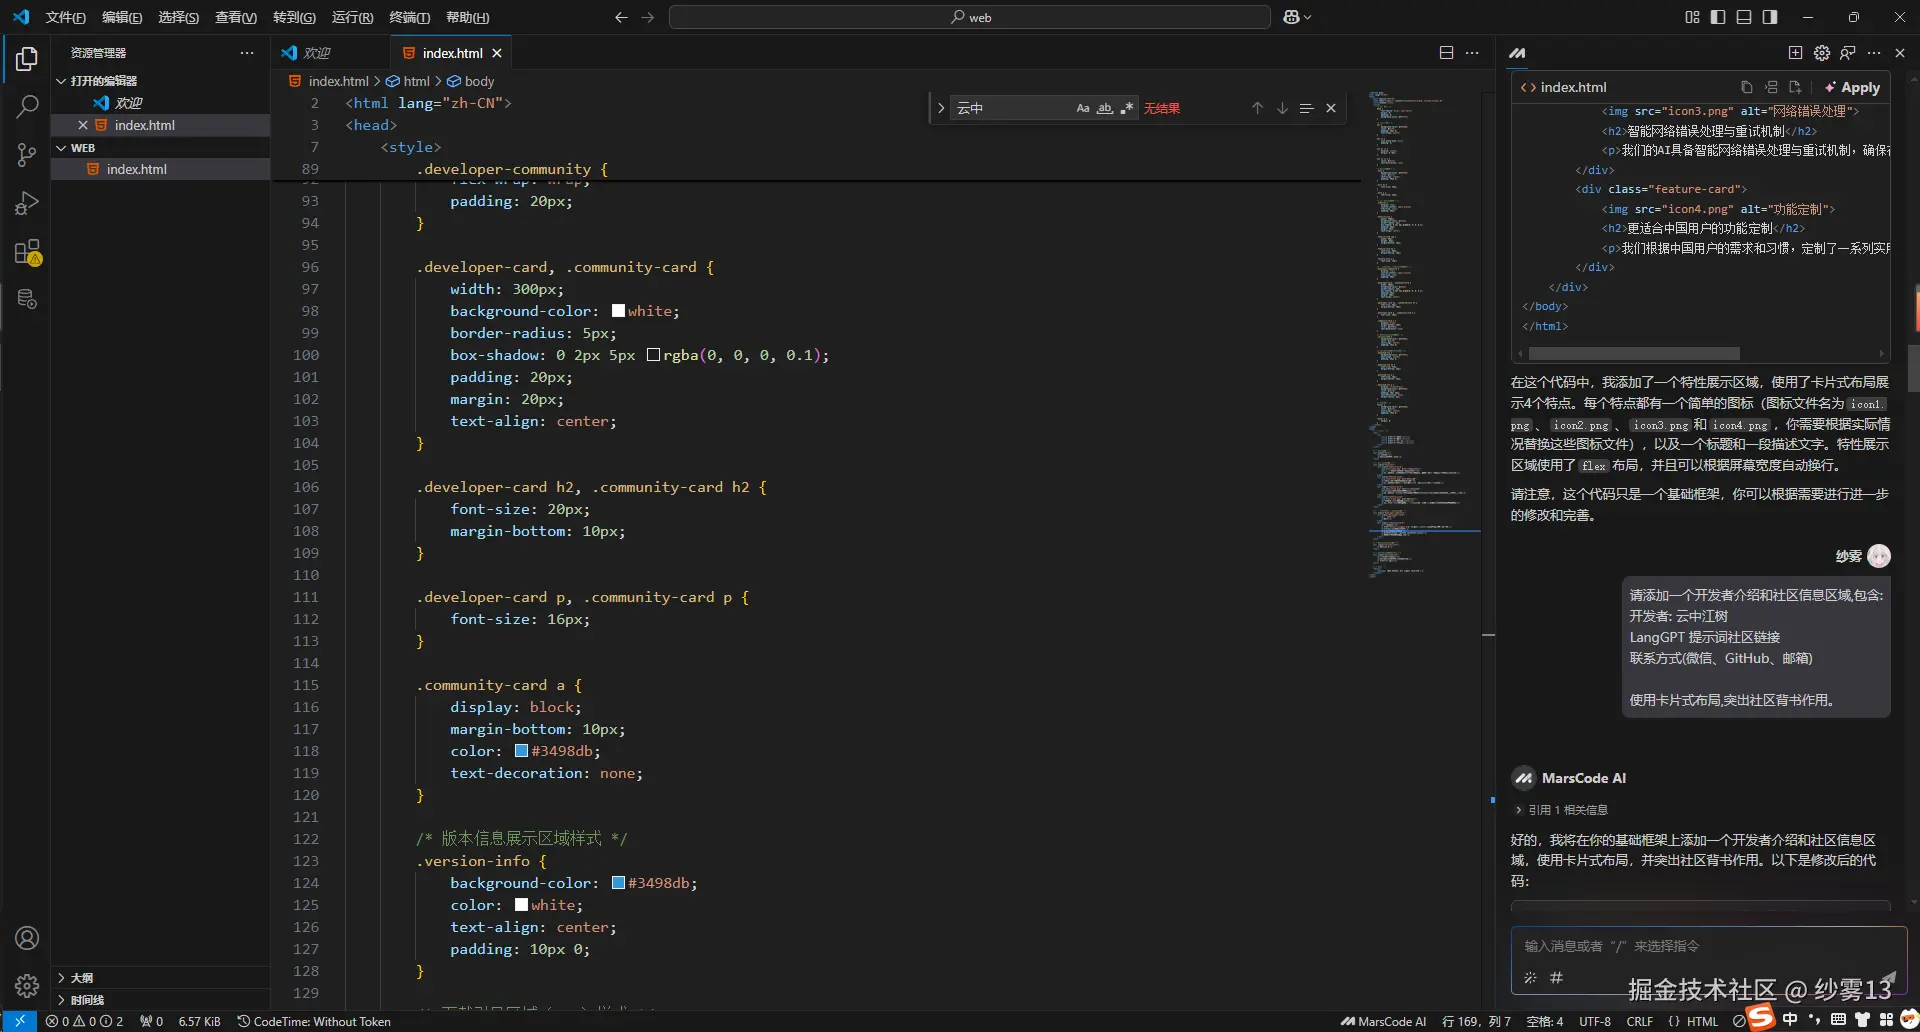The image size is (1920, 1032).
Task: Copy the index.html code block
Action: 1746,87
